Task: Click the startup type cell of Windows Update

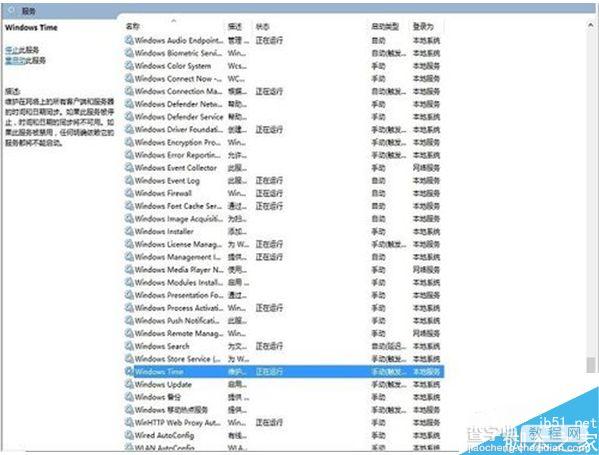Action: click(x=389, y=384)
